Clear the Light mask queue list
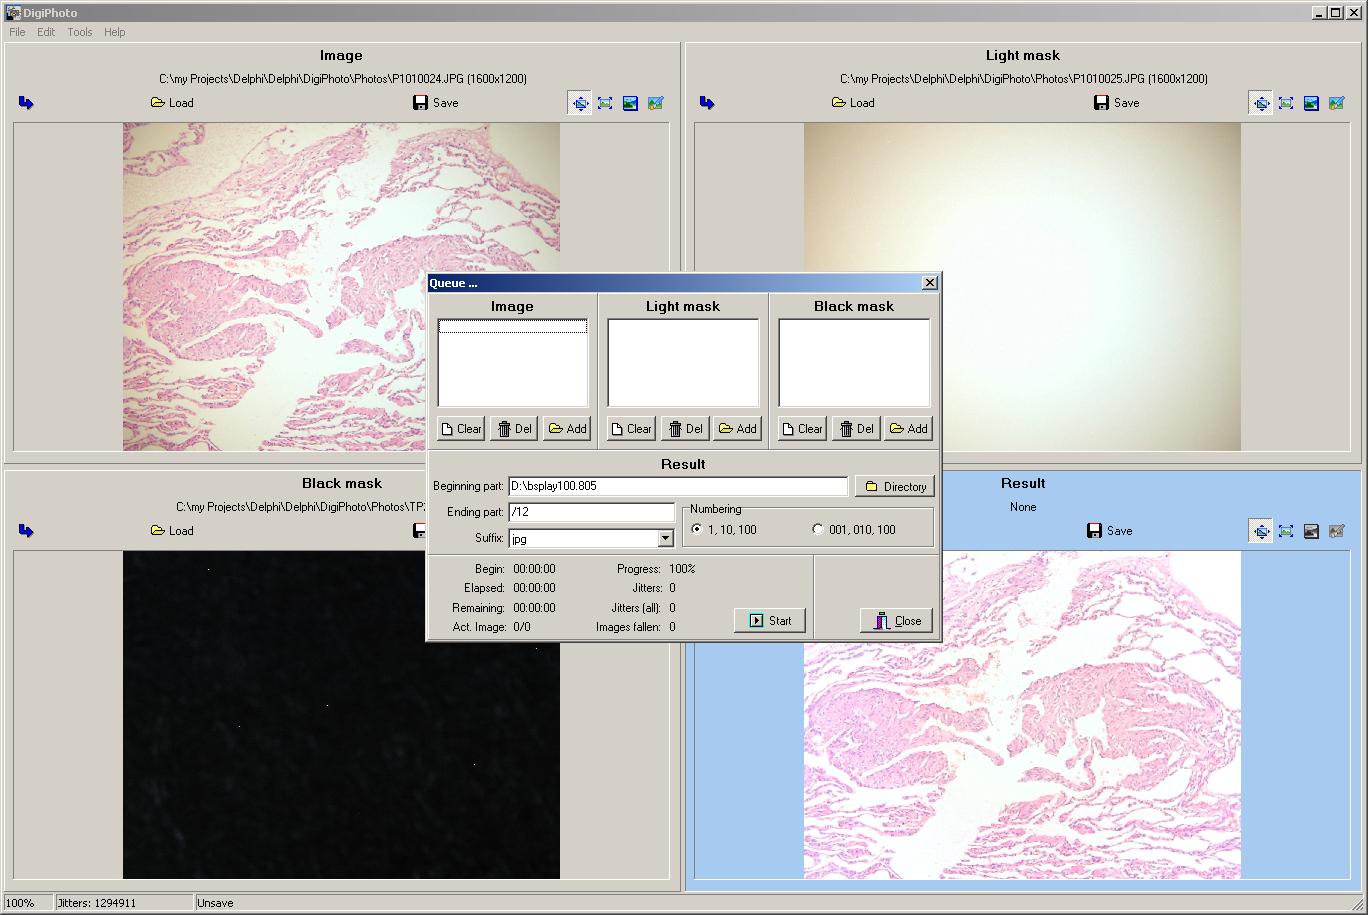The image size is (1368, 915). point(631,429)
